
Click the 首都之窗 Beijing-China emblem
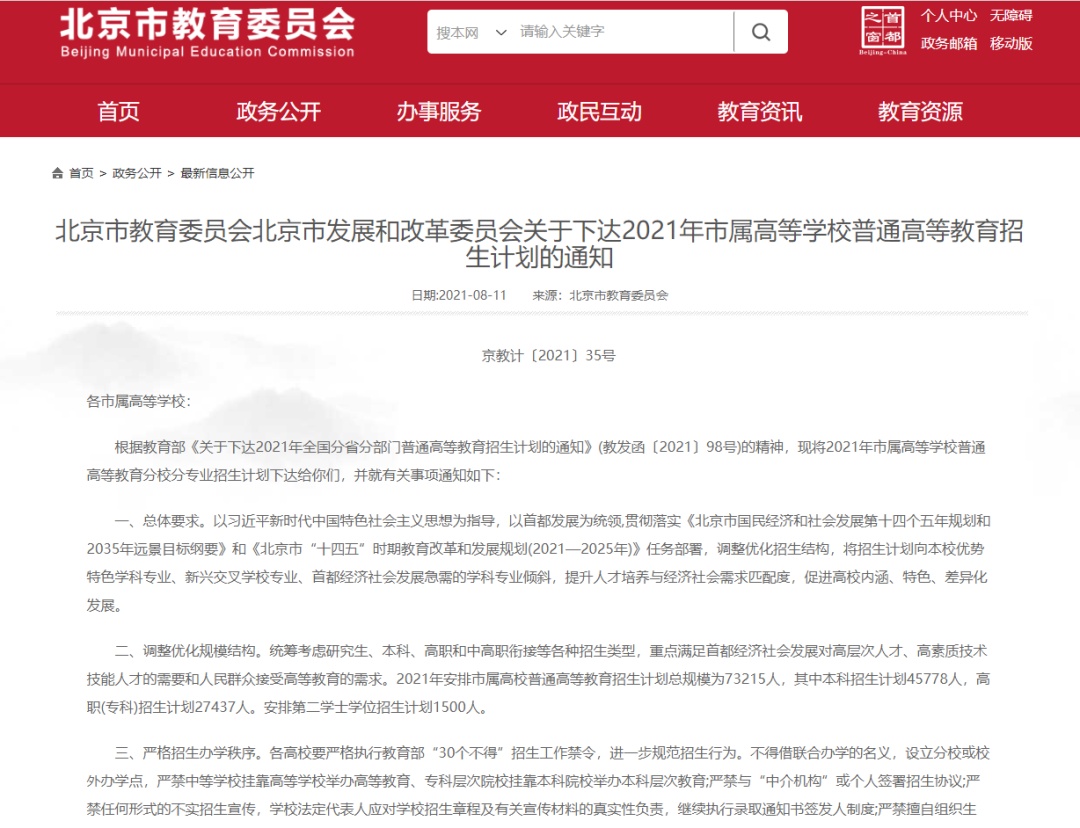pos(883,30)
